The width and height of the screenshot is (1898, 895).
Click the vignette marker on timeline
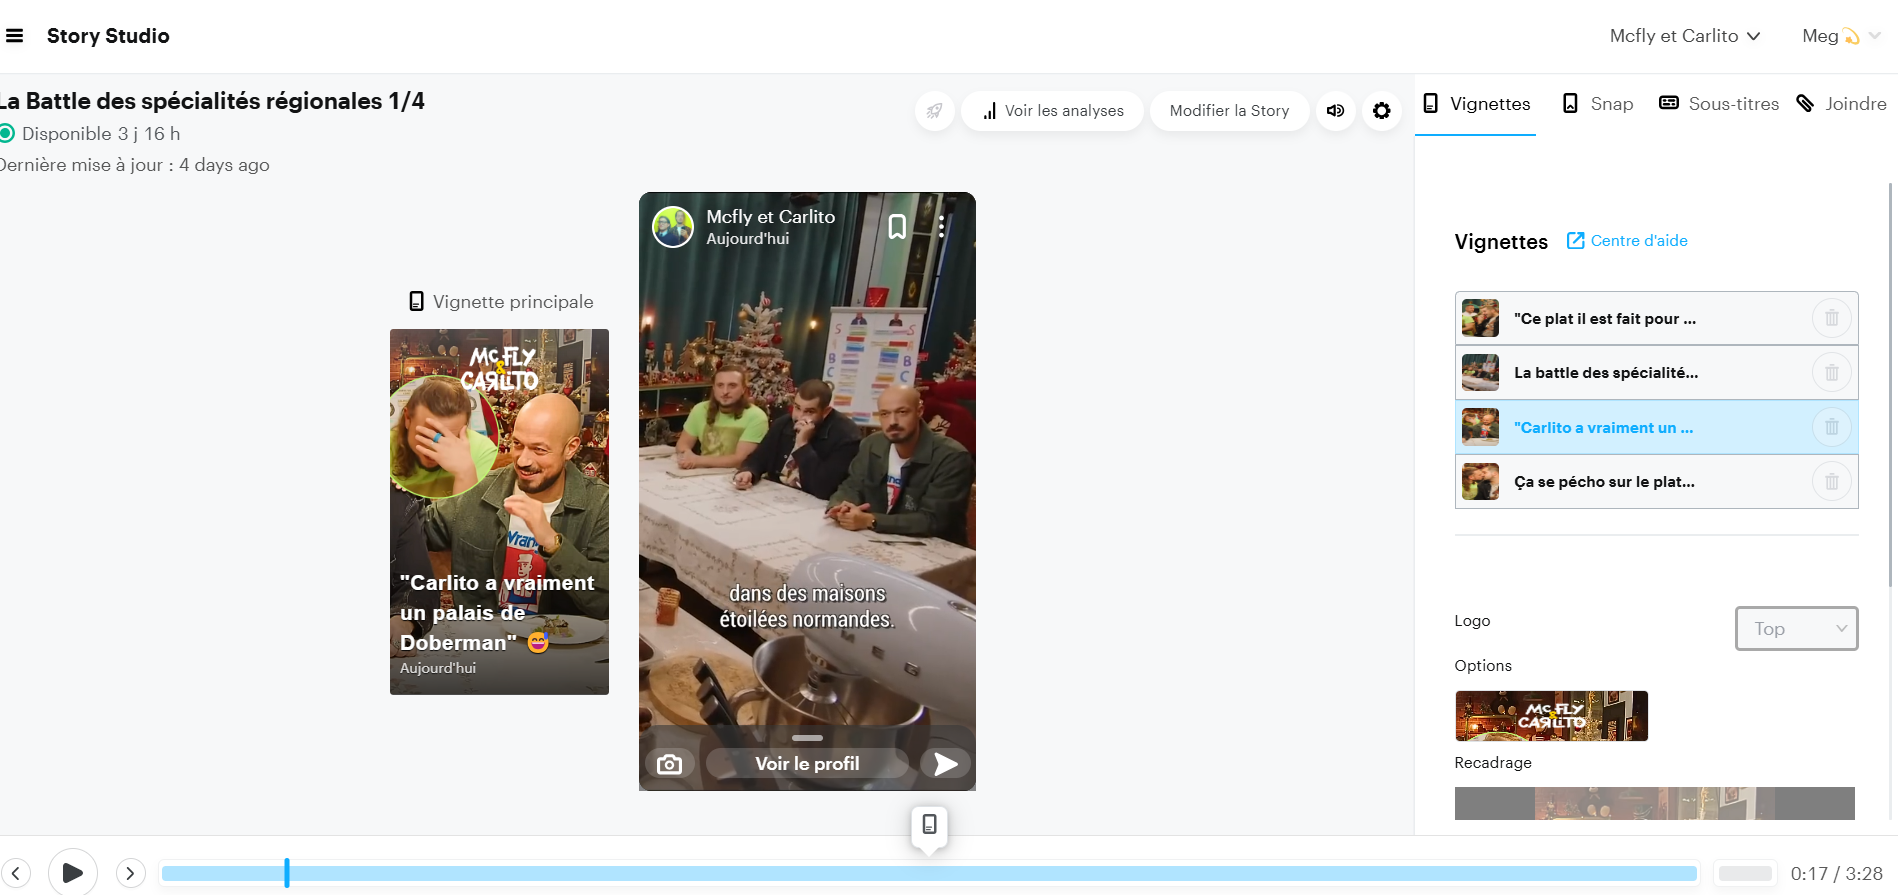[929, 825]
